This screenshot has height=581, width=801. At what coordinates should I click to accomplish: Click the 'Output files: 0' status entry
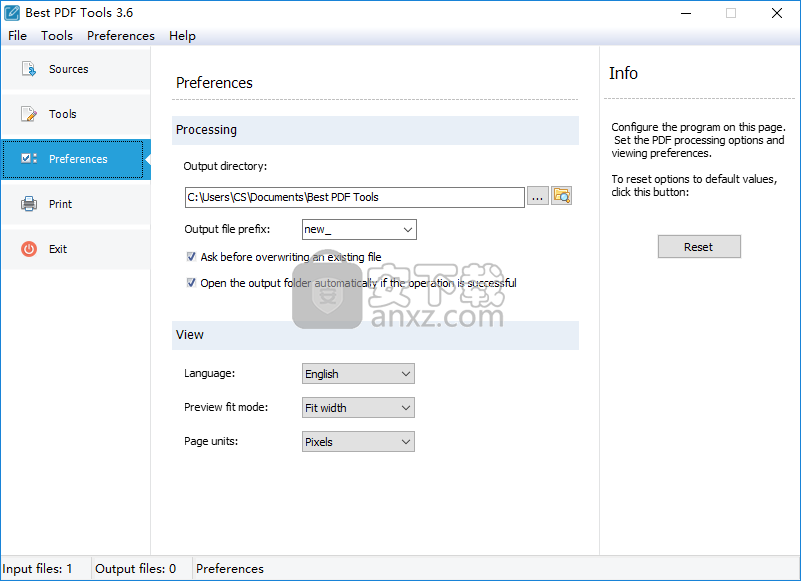[x=135, y=569]
